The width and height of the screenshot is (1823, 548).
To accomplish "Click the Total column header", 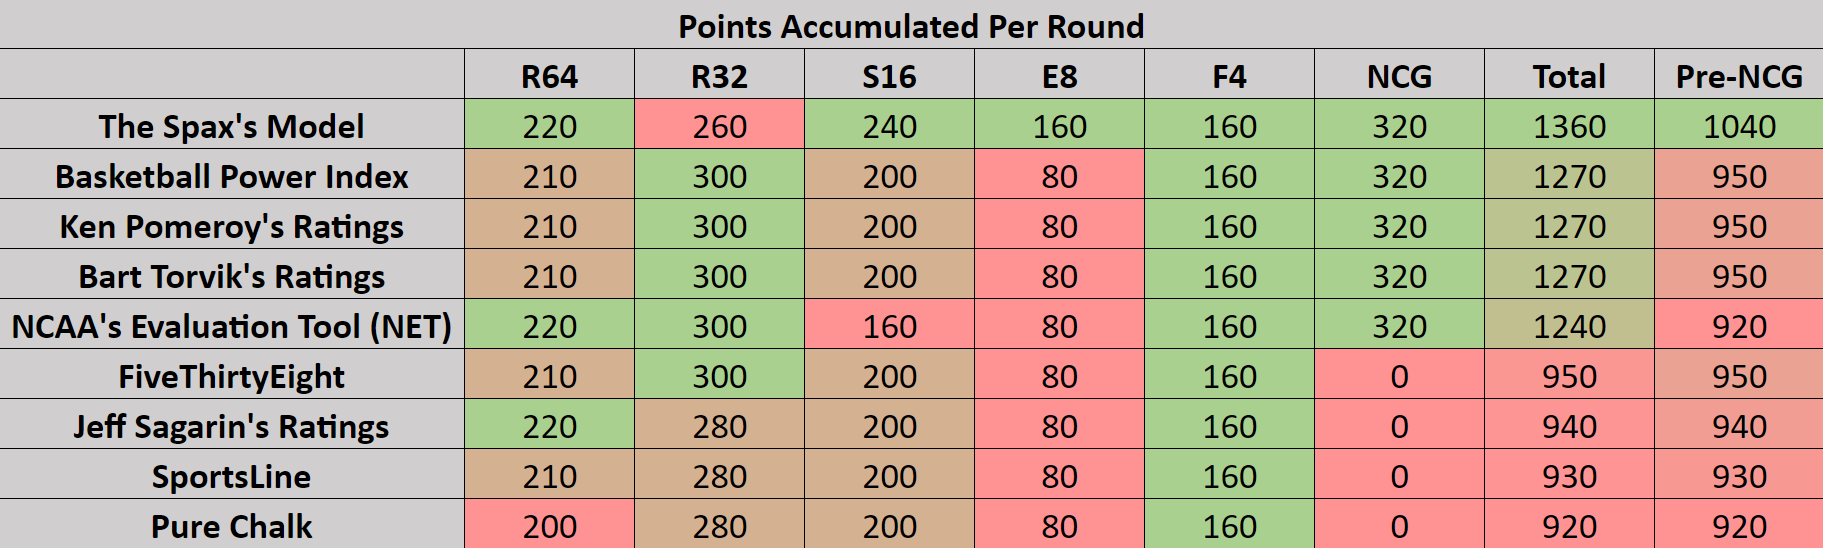I will tap(1569, 76).
